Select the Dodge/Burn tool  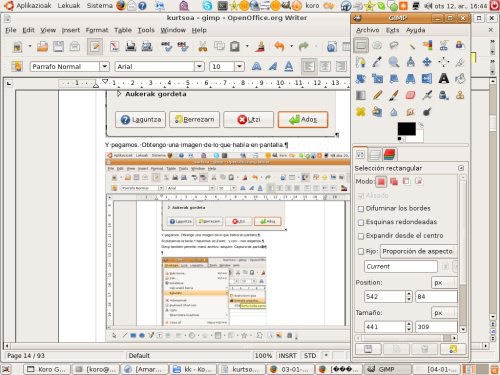pyautogui.click(x=427, y=112)
